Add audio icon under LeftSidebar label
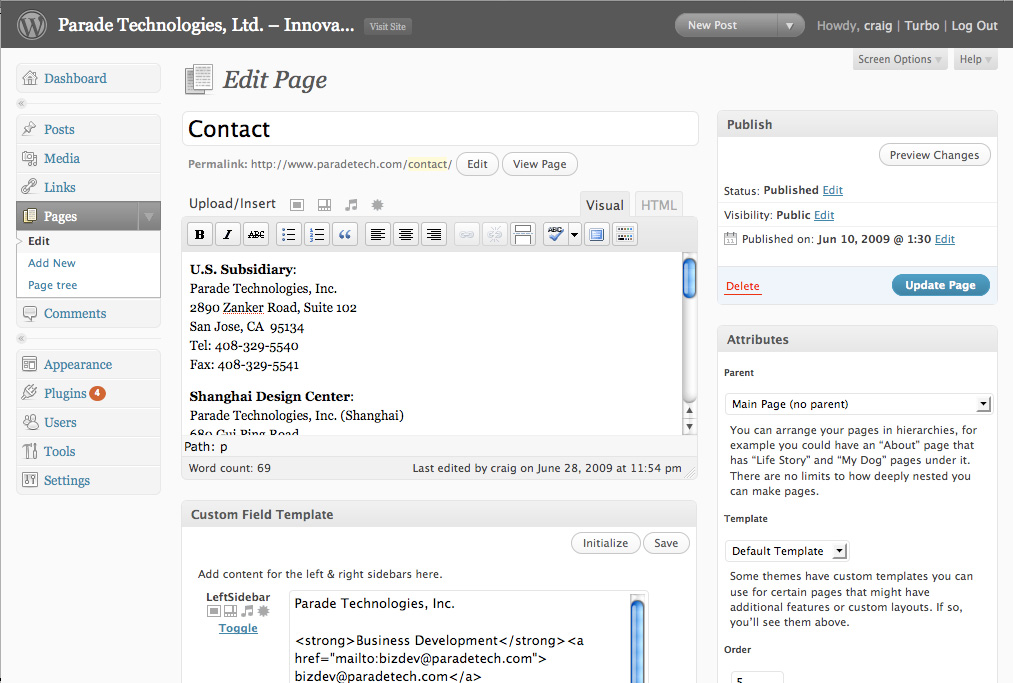1013x683 pixels. (x=247, y=611)
